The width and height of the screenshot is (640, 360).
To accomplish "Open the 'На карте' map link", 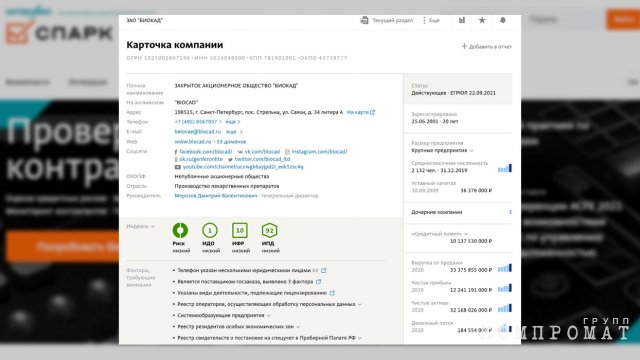I will (360, 112).
